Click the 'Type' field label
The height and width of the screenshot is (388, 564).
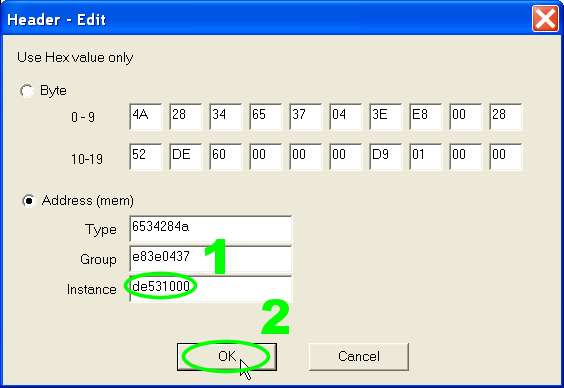pyautogui.click(x=101, y=229)
